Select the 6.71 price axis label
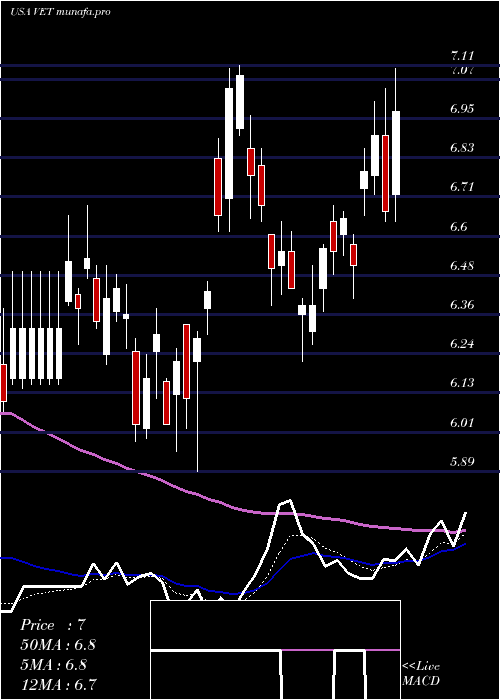 pyautogui.click(x=462, y=187)
